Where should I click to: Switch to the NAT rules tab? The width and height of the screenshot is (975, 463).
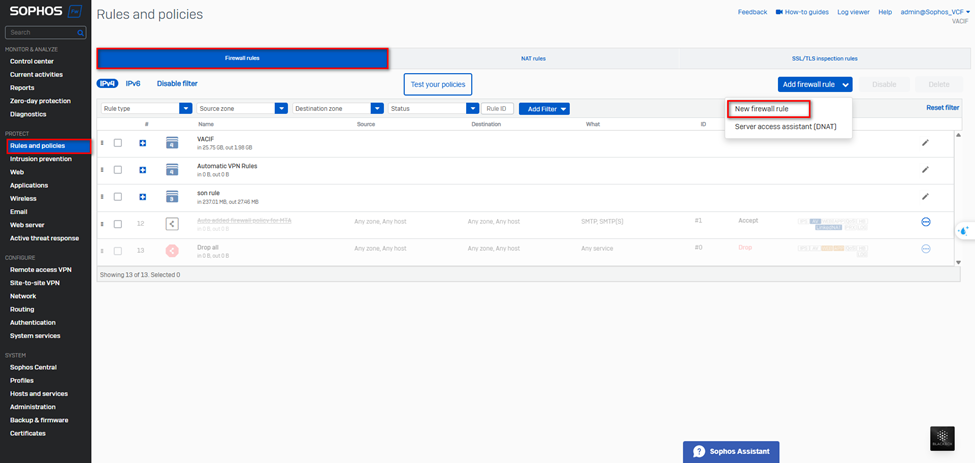[x=533, y=59]
